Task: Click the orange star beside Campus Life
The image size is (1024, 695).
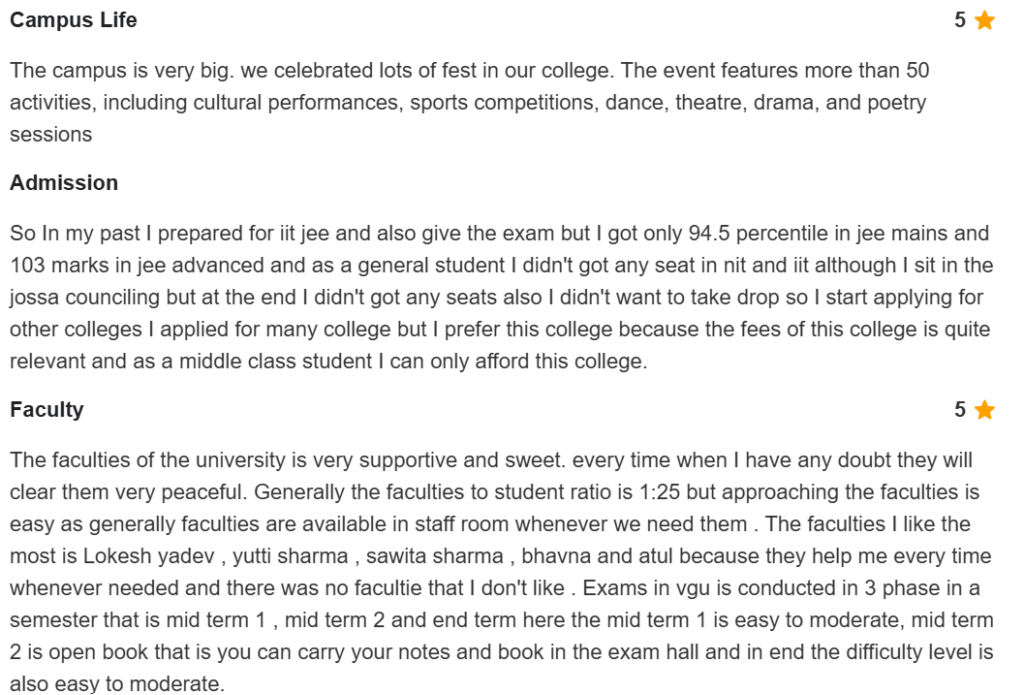Action: (x=984, y=21)
